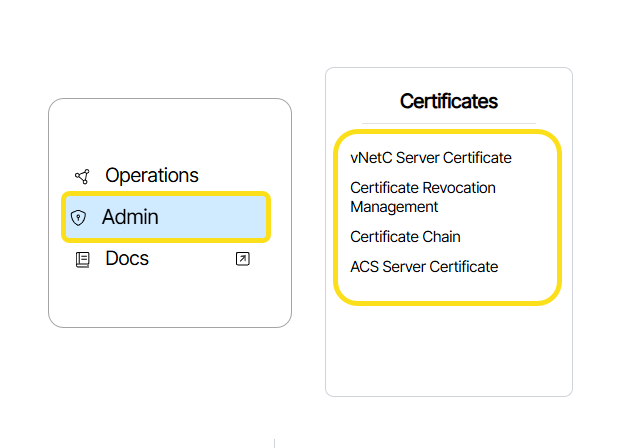Select ACS Server Certificate
Viewport: 642px width, 448px height.
point(423,266)
